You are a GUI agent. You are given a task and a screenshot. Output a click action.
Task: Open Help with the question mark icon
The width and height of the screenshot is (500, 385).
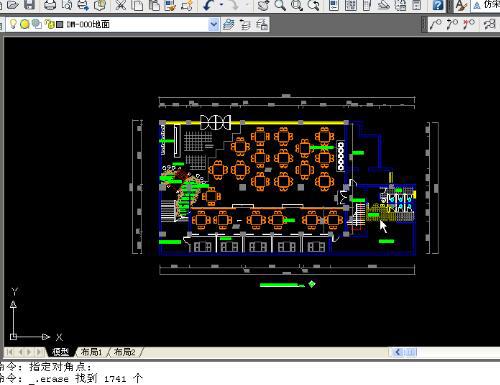(x=438, y=5)
